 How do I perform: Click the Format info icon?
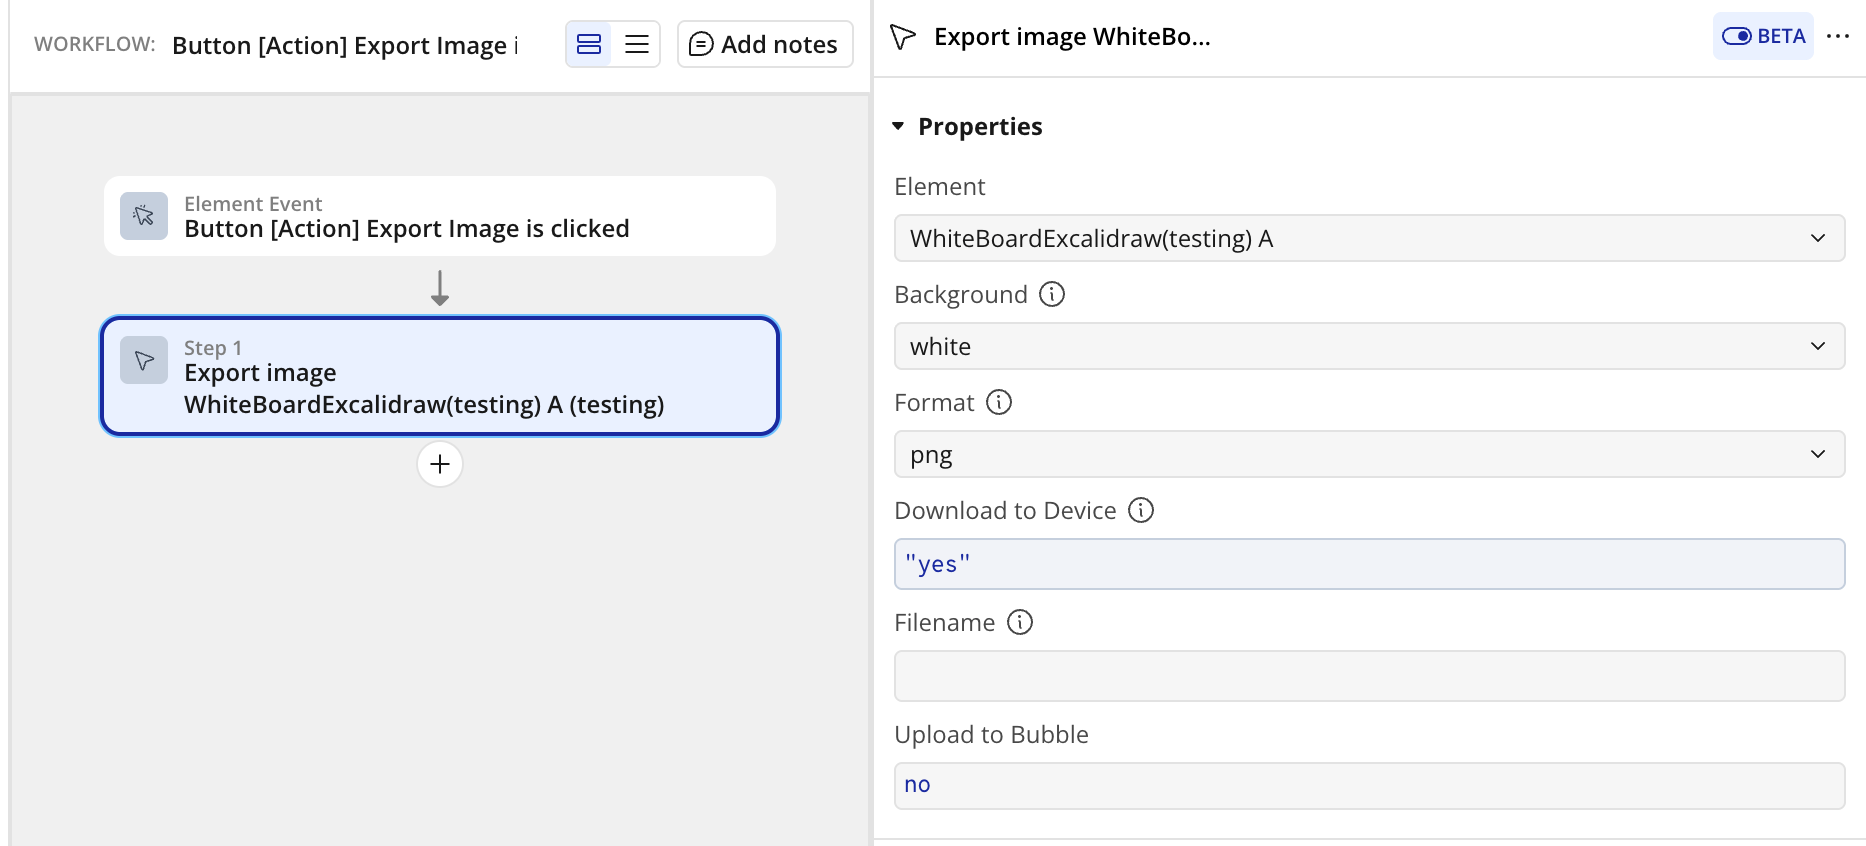click(999, 402)
